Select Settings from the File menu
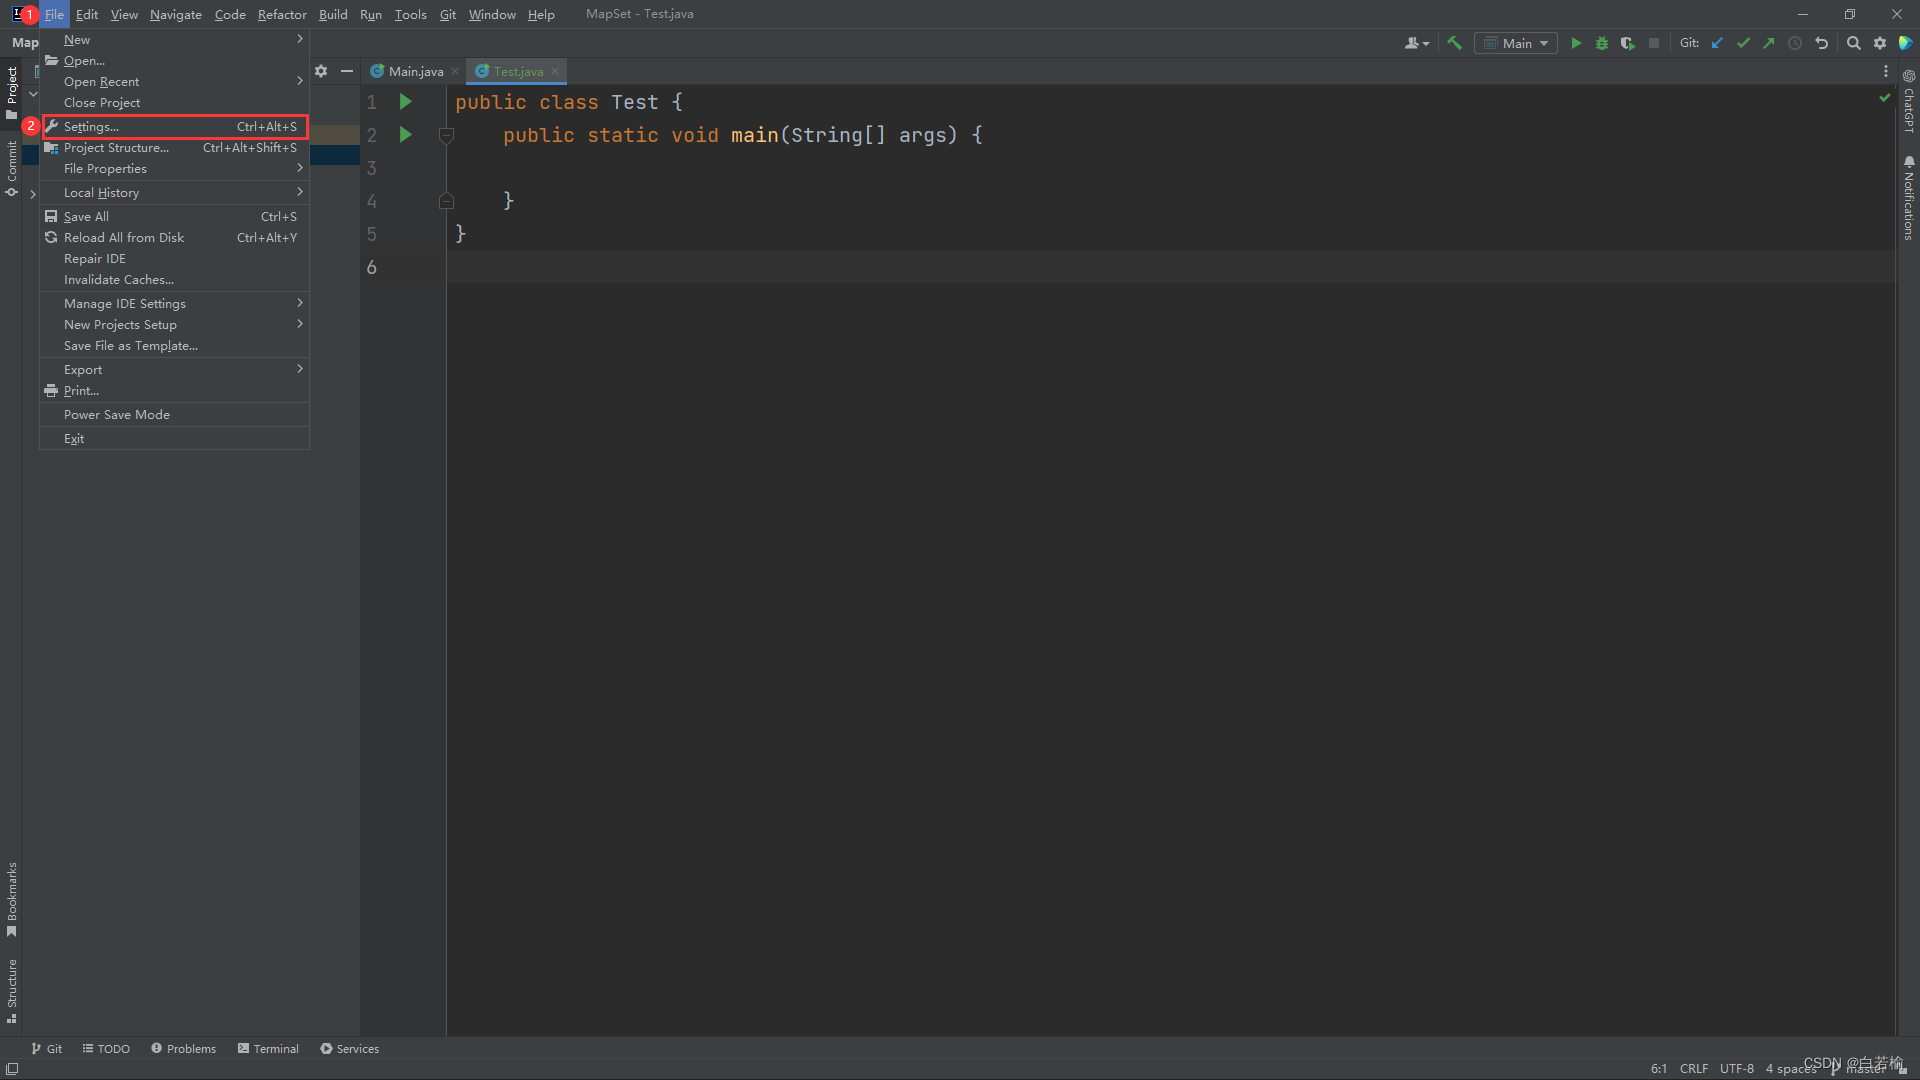1920x1080 pixels. click(x=86, y=126)
